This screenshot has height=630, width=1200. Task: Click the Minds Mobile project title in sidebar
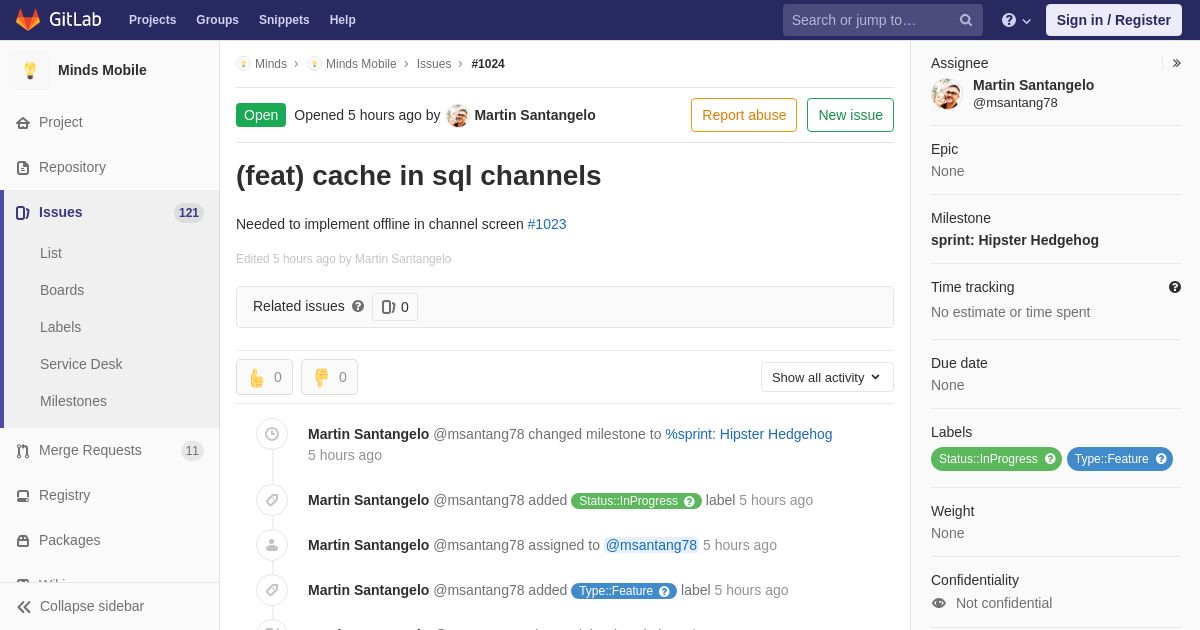[102, 70]
